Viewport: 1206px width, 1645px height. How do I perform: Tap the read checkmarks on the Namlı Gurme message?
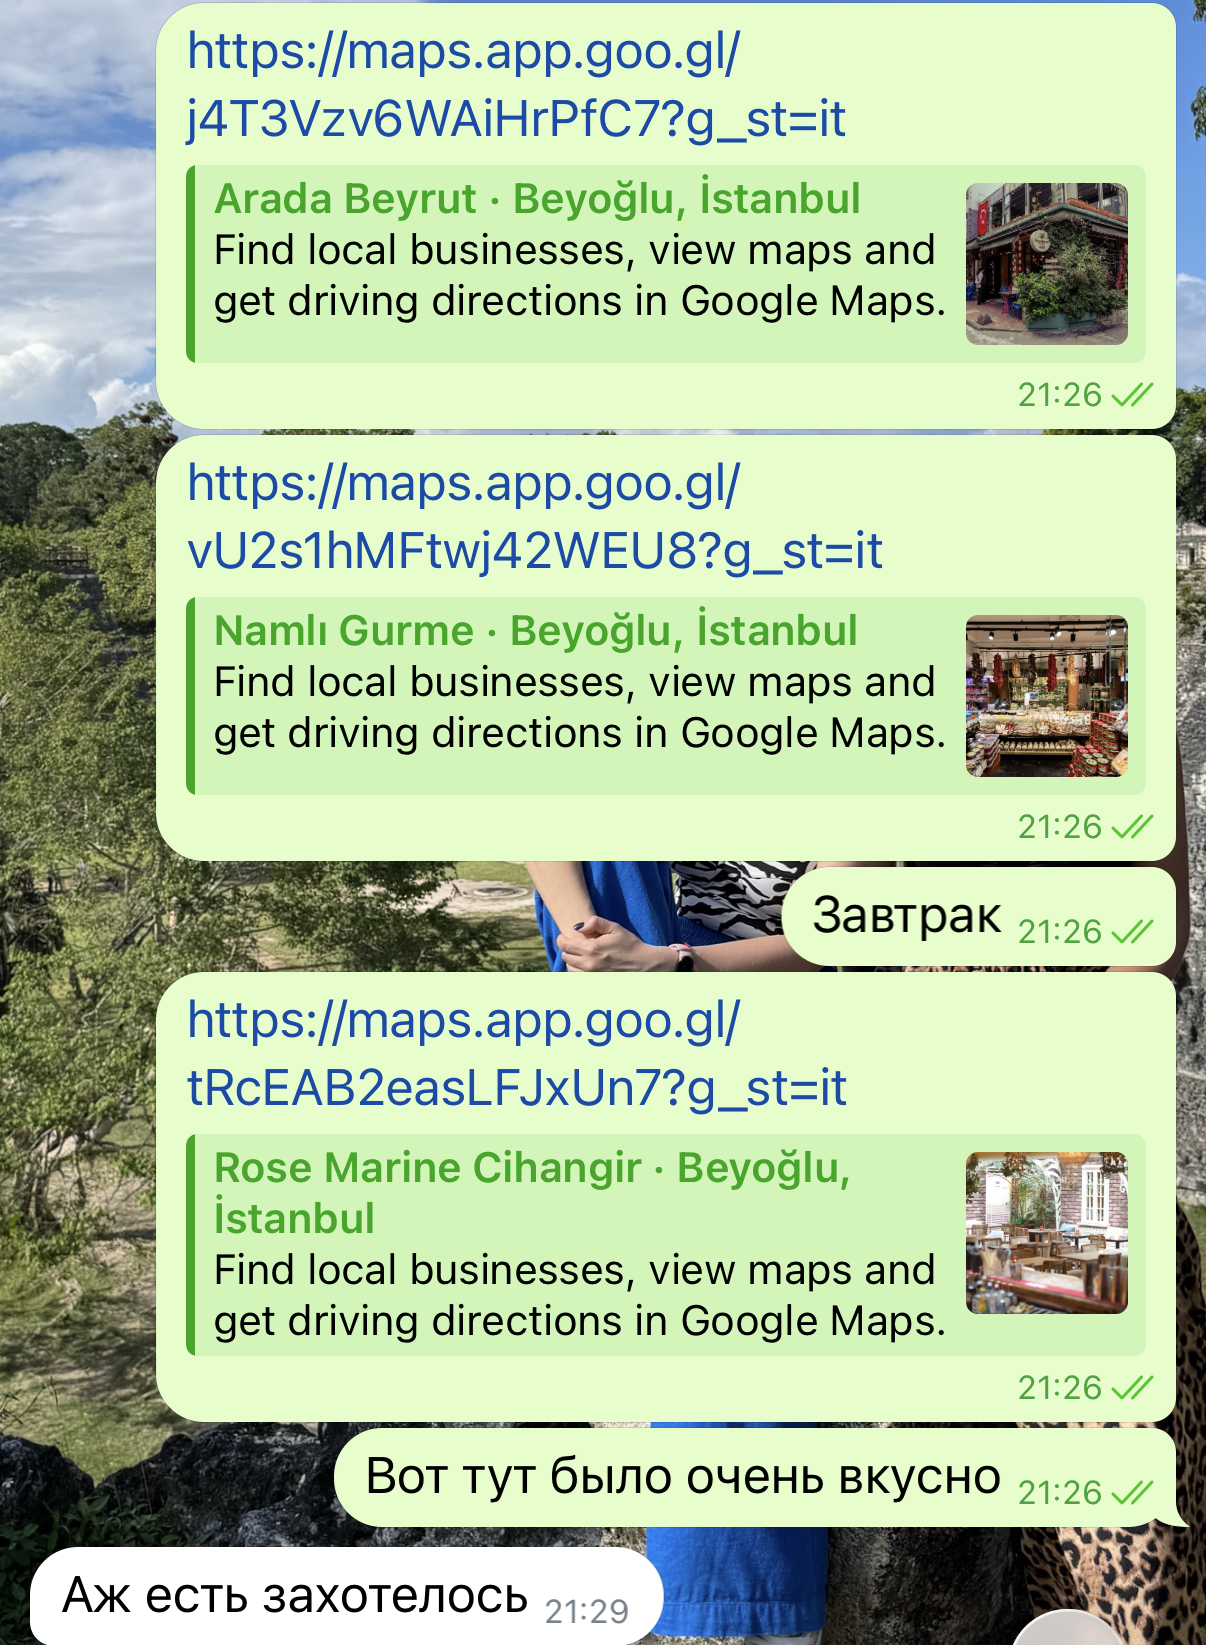(x=1132, y=827)
